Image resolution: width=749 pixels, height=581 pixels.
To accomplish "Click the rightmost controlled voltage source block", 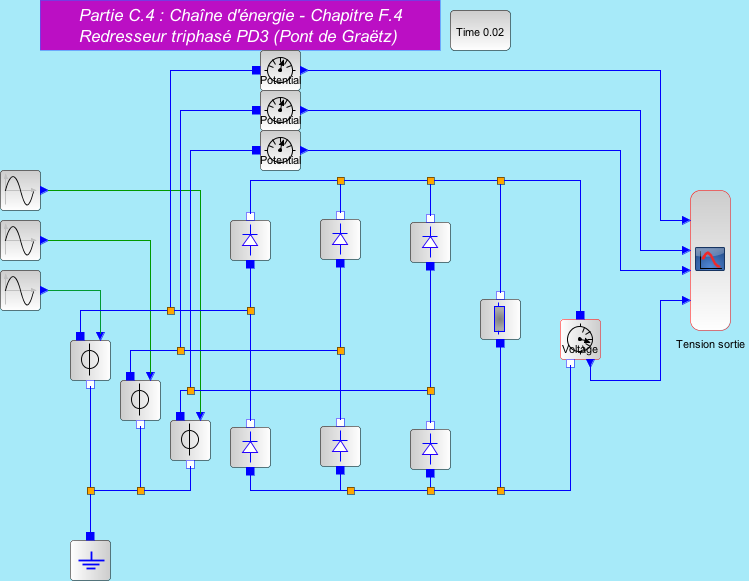I will (190, 440).
